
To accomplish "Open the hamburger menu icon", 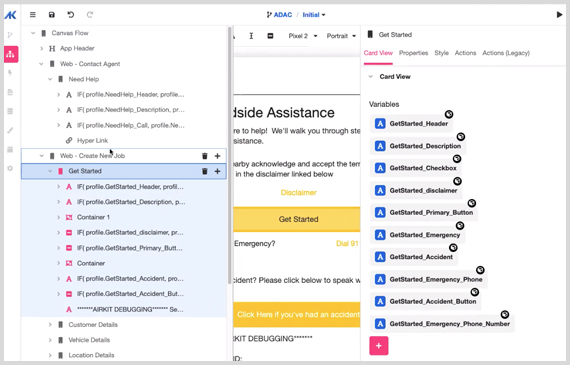I will 33,15.
